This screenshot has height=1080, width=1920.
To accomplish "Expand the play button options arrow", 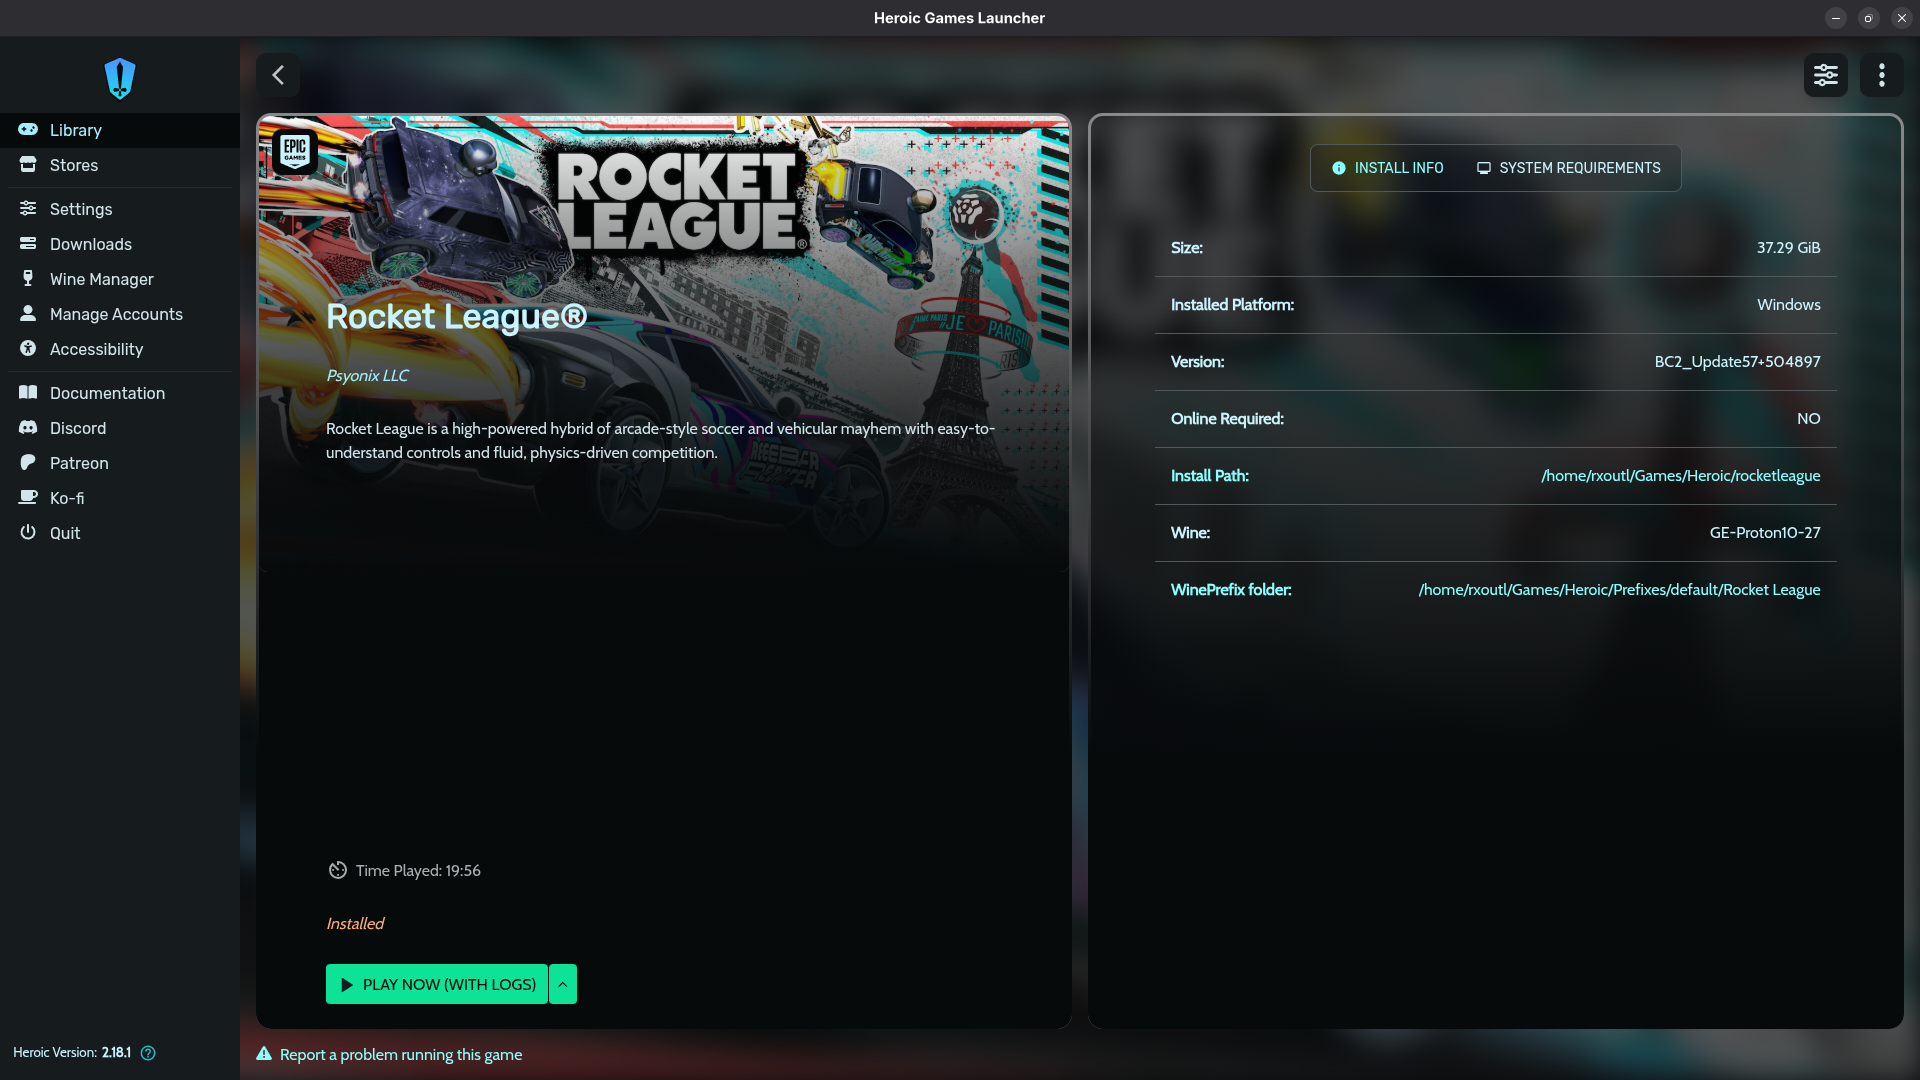I will point(563,984).
